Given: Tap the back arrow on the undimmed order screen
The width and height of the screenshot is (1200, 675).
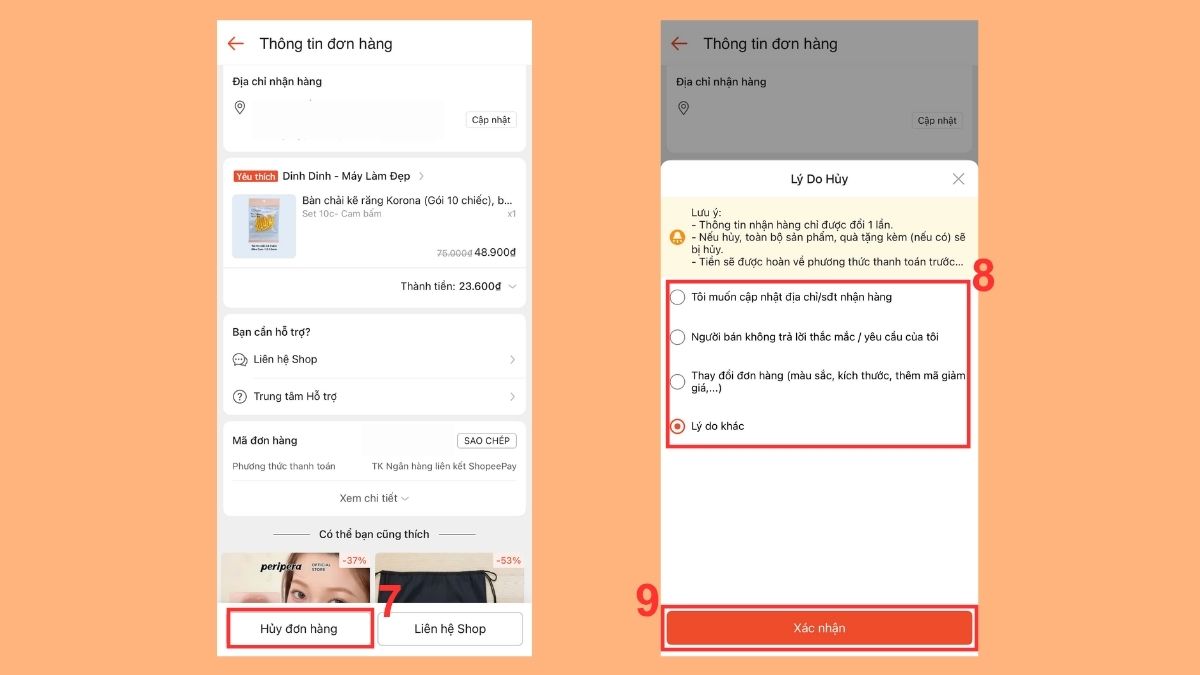Looking at the screenshot, I should pyautogui.click(x=236, y=44).
